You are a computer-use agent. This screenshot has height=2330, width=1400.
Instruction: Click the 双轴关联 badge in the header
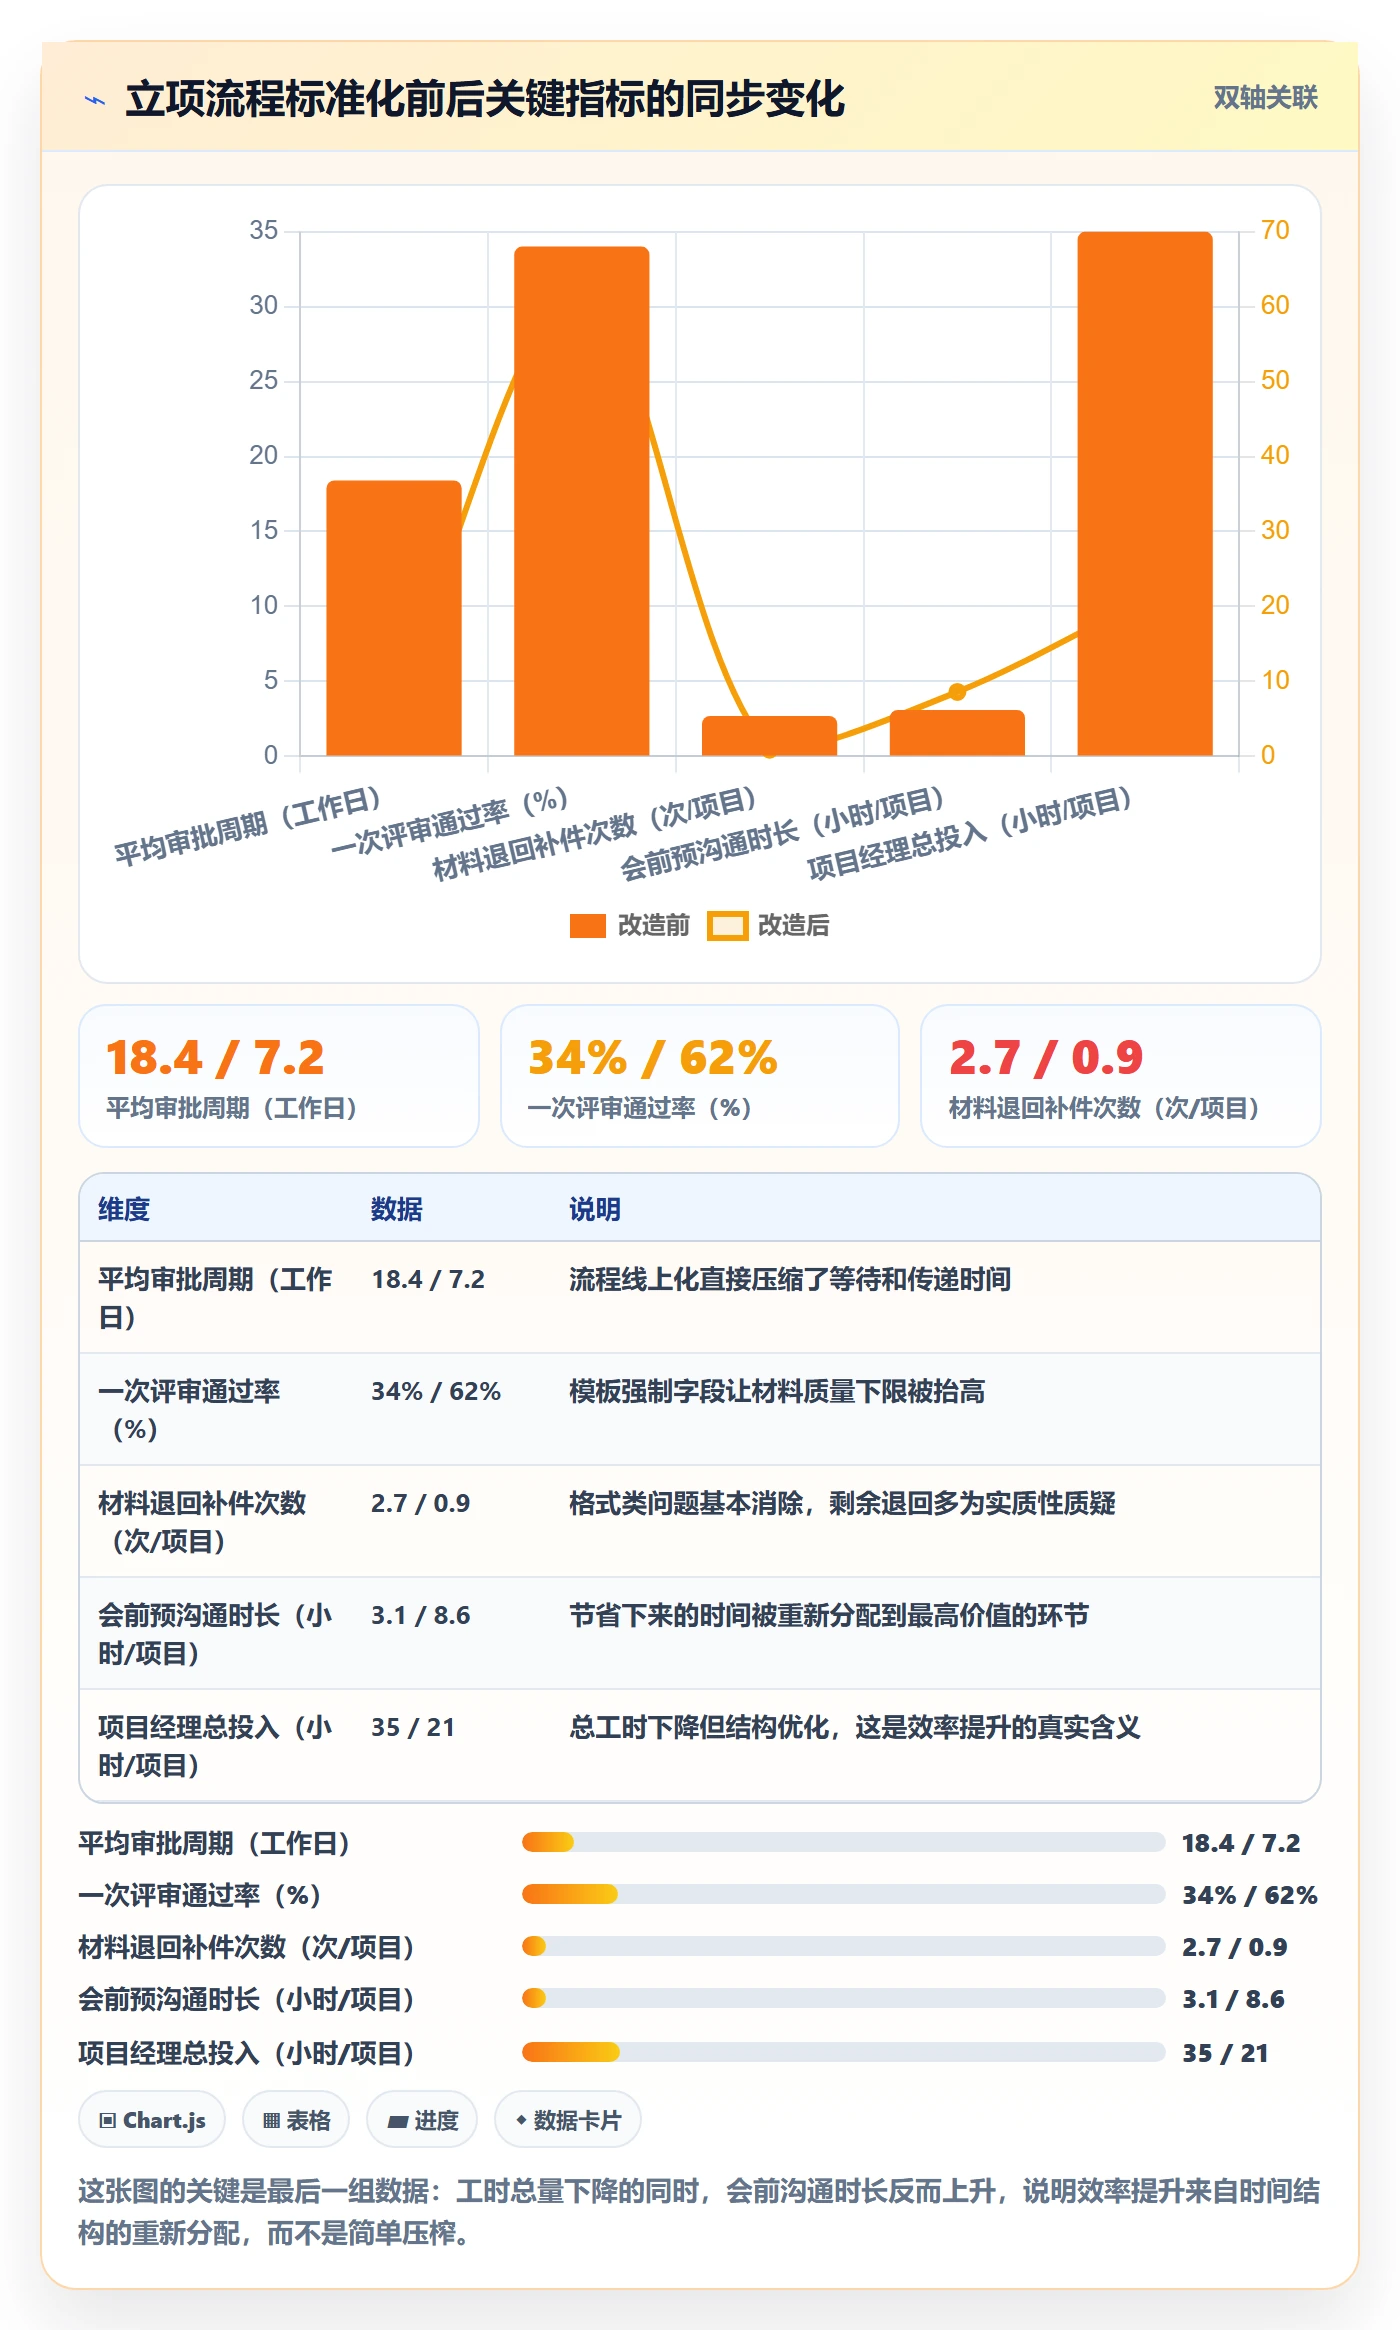pos(1265,98)
